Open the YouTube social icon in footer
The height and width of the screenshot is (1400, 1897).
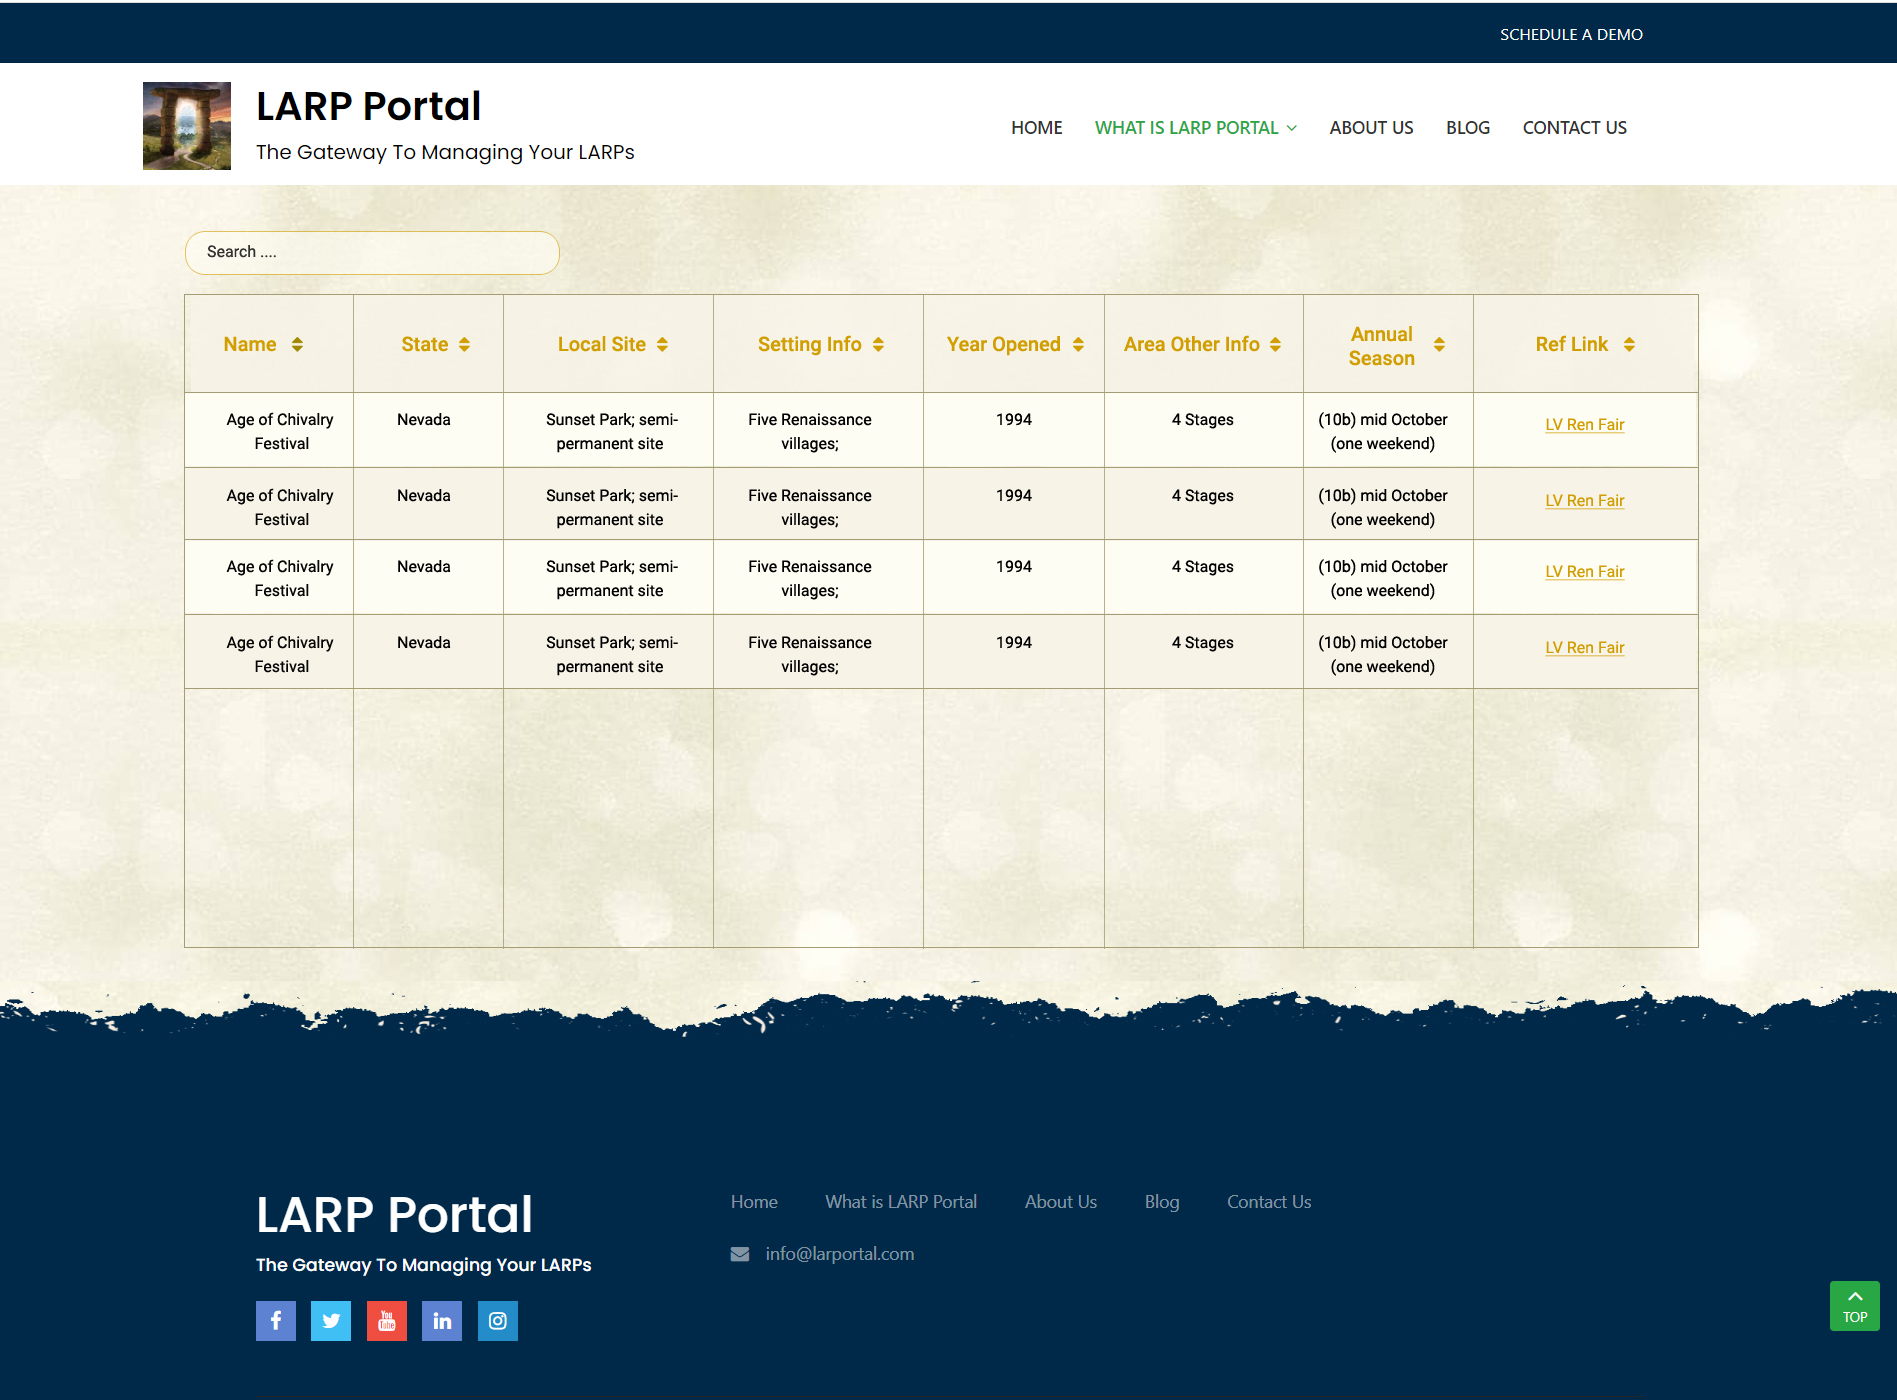pyautogui.click(x=387, y=1321)
